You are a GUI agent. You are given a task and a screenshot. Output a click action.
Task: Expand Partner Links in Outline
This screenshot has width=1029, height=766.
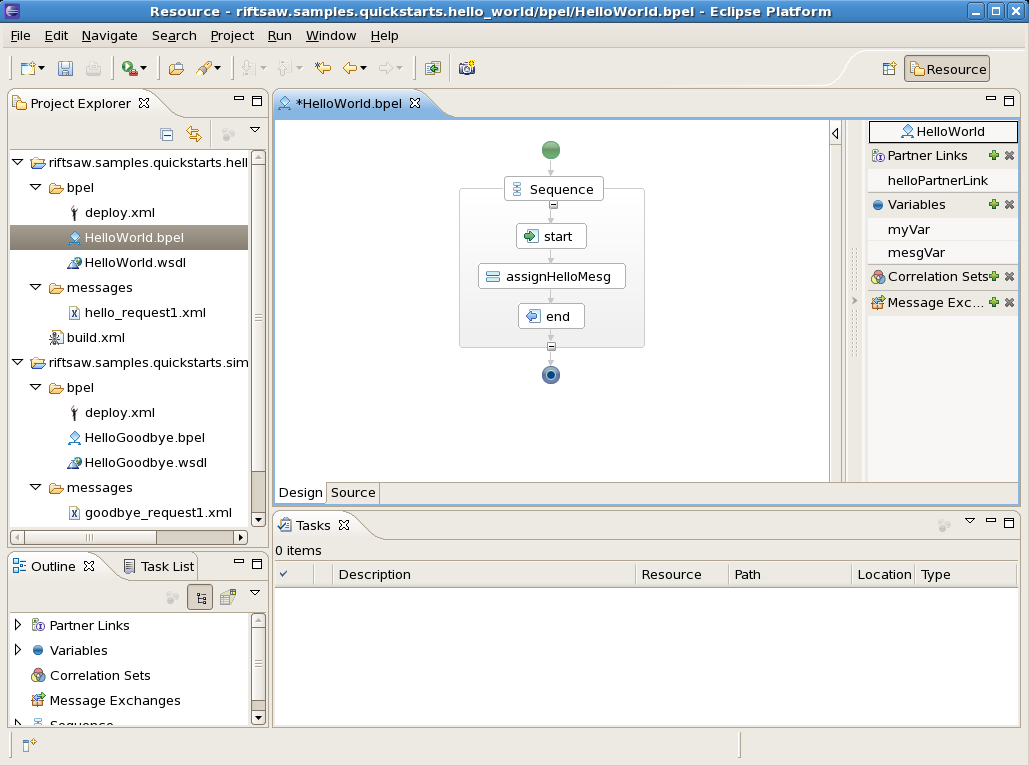[18, 625]
